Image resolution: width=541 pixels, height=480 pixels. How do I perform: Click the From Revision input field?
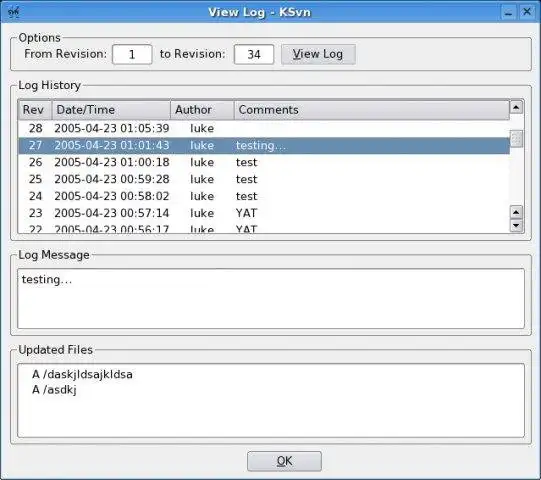click(132, 54)
